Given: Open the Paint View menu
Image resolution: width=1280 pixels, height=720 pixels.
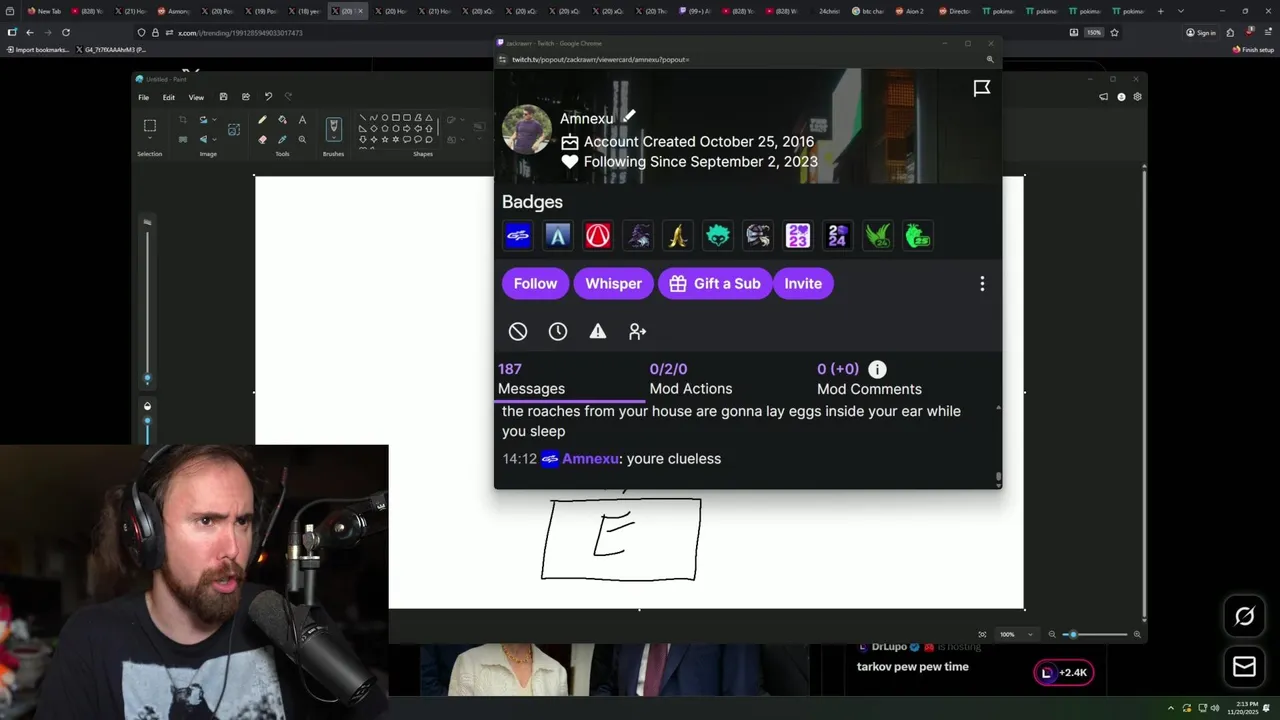Looking at the screenshot, I should click(x=196, y=97).
